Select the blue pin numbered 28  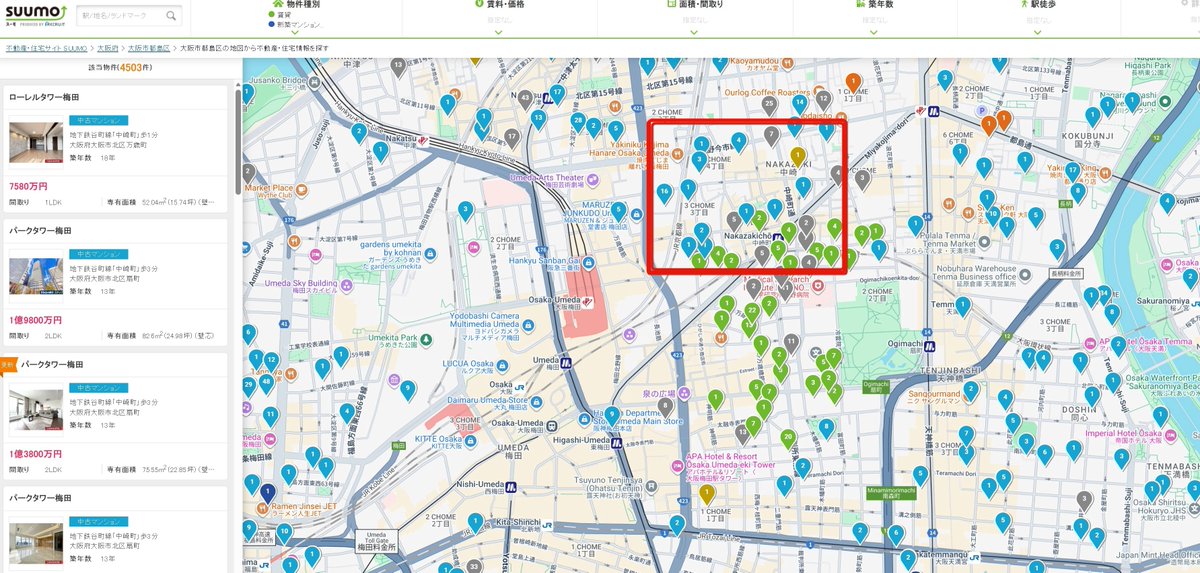click(577, 122)
